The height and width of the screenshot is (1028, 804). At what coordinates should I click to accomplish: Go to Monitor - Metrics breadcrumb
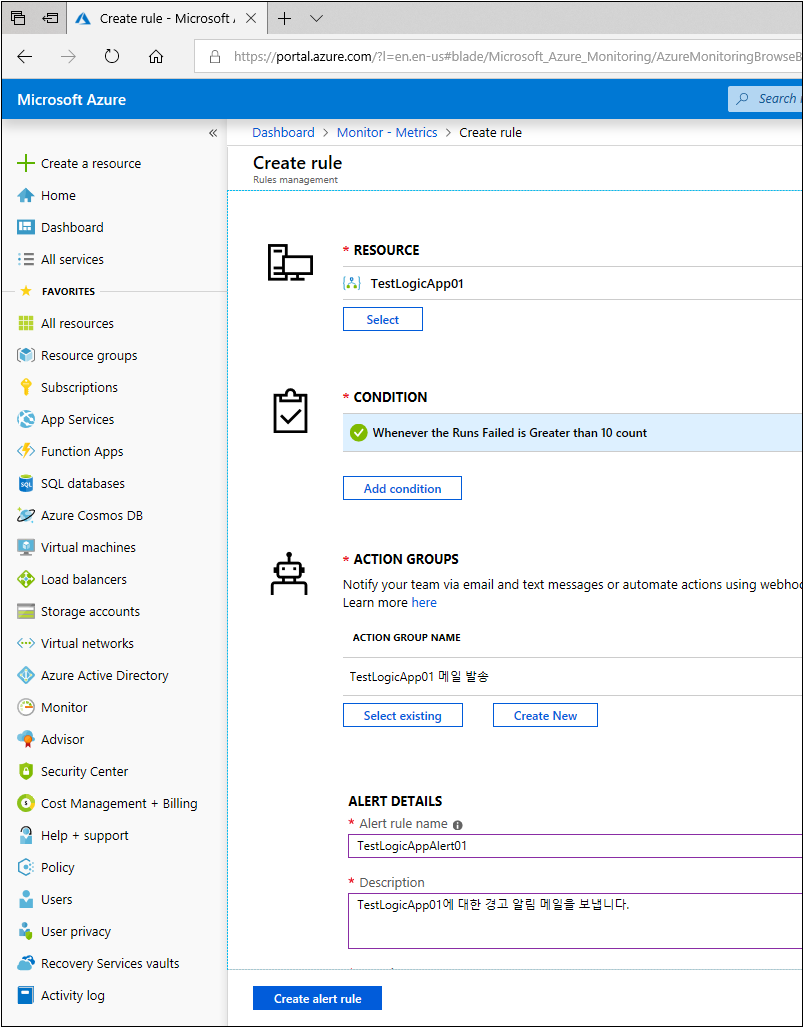click(x=387, y=132)
